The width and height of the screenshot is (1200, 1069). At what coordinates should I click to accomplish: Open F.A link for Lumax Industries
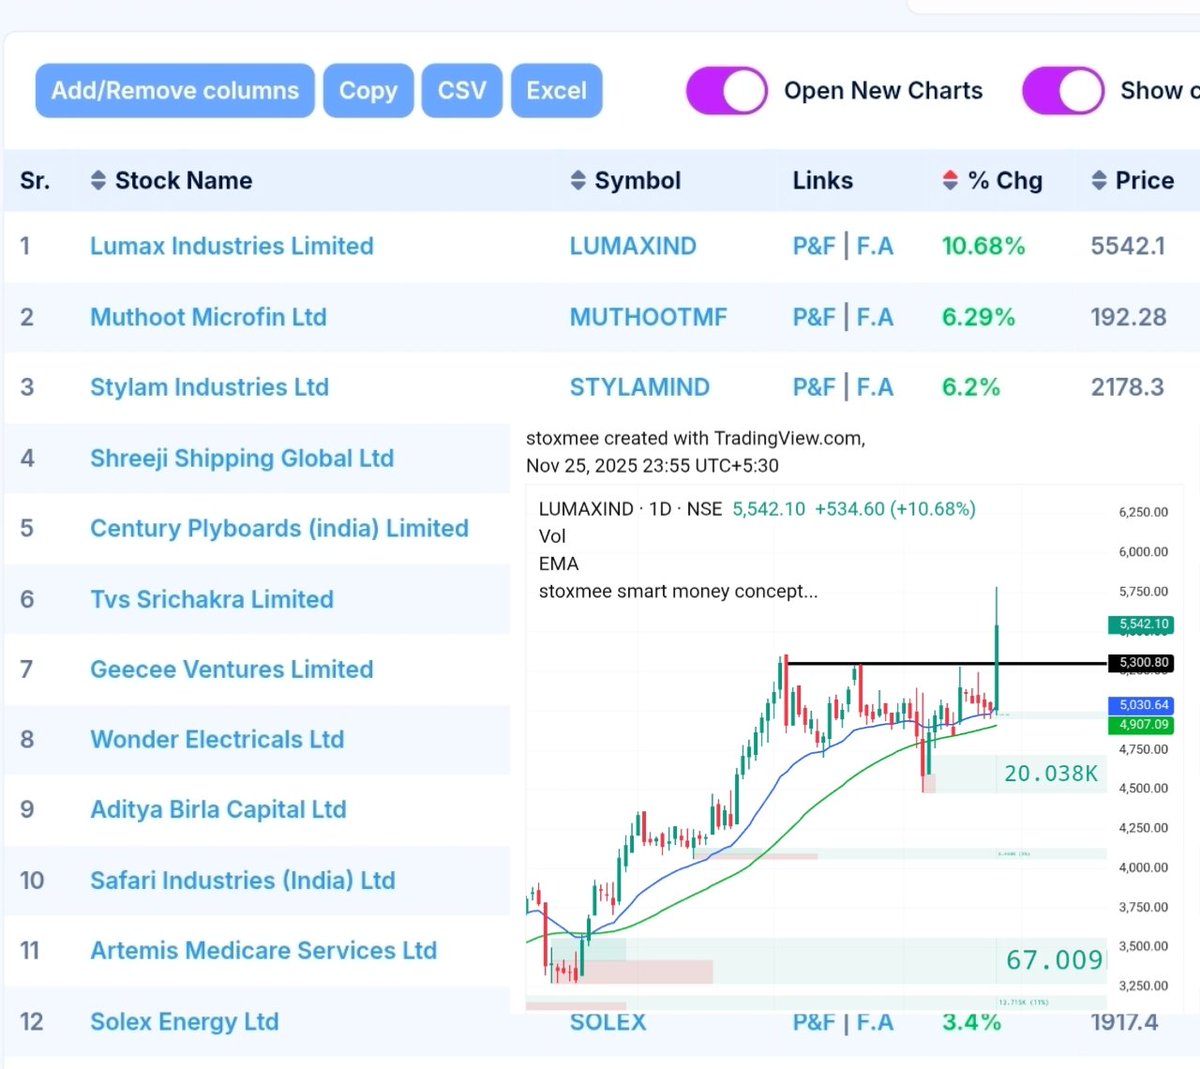pos(875,246)
